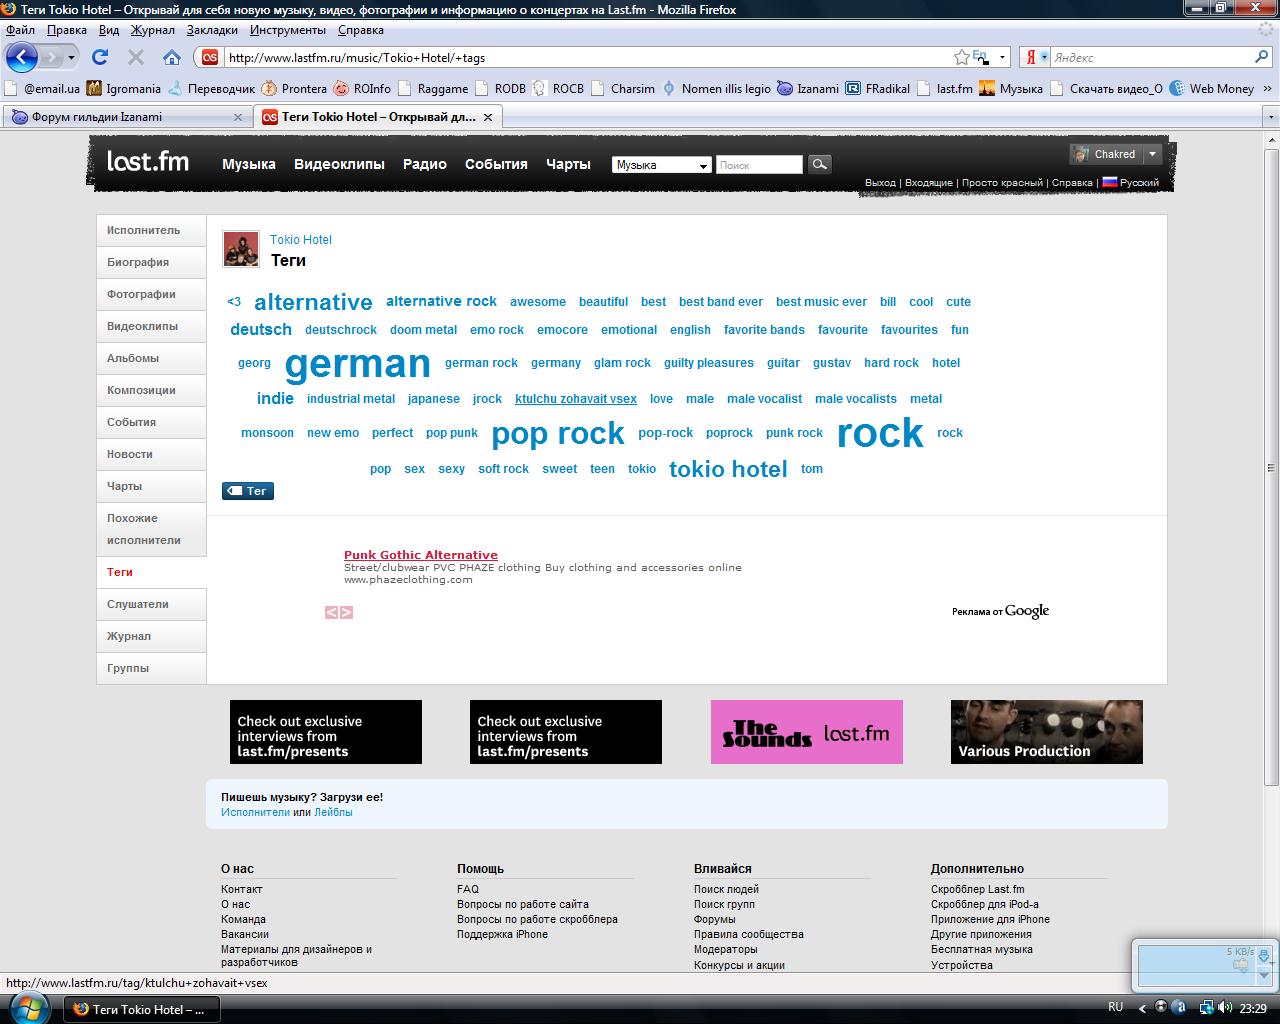Open the ktulchu zohavait vsex tag

[x=576, y=399]
